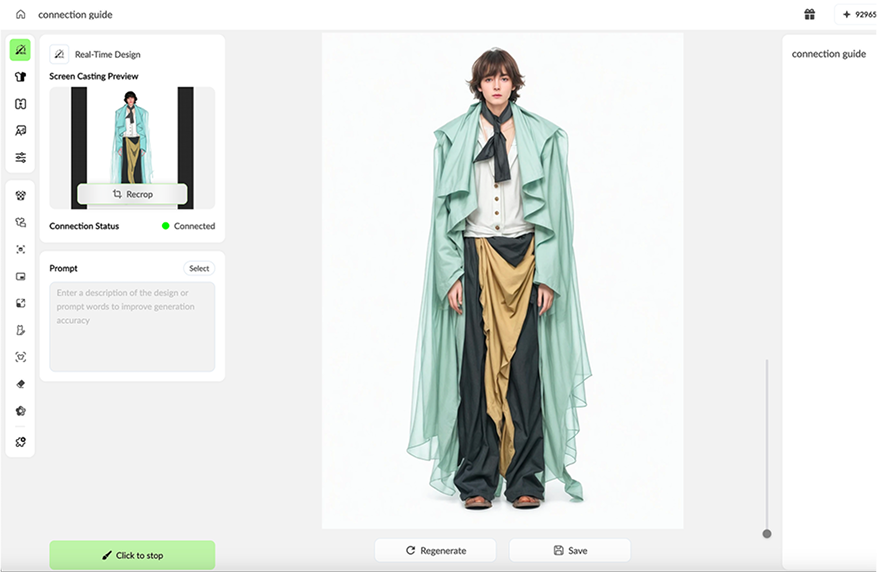Viewport: 877px width, 572px height.
Task: Click the open book pattern icon in the sidebar
Action: pyautogui.click(x=20, y=104)
